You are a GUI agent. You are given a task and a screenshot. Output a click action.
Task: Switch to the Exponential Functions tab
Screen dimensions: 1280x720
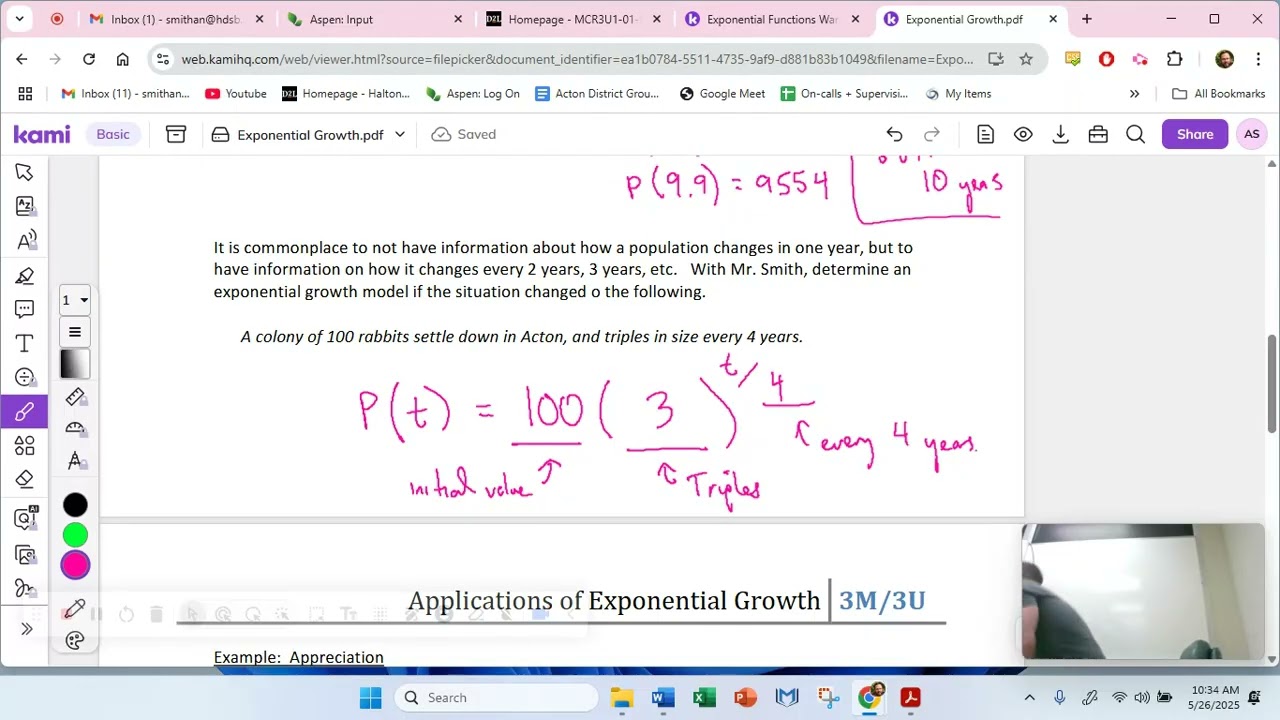pyautogui.click(x=770, y=19)
